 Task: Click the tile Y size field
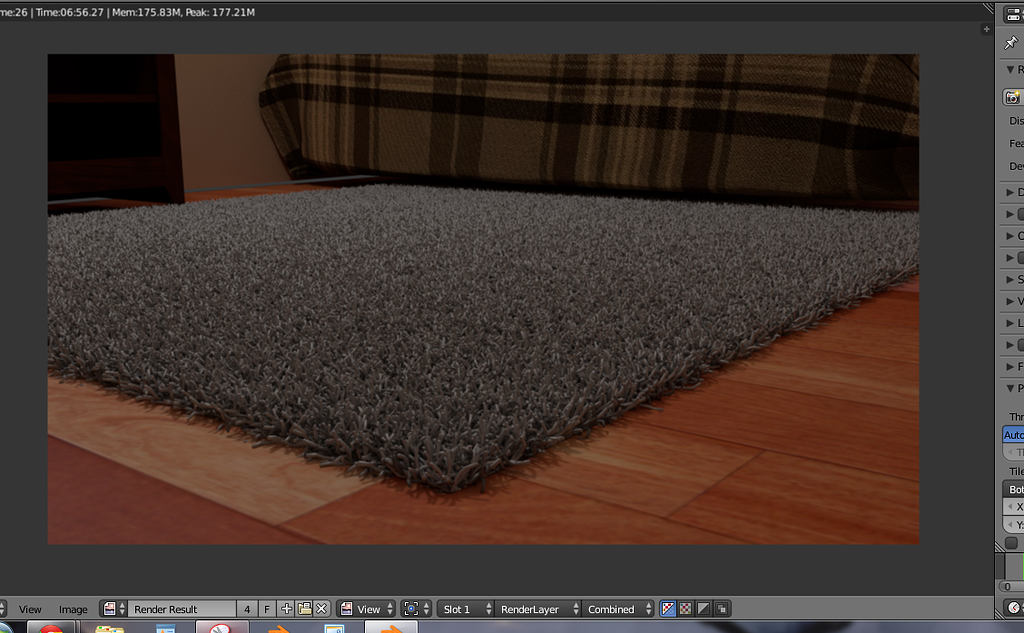(1014, 524)
